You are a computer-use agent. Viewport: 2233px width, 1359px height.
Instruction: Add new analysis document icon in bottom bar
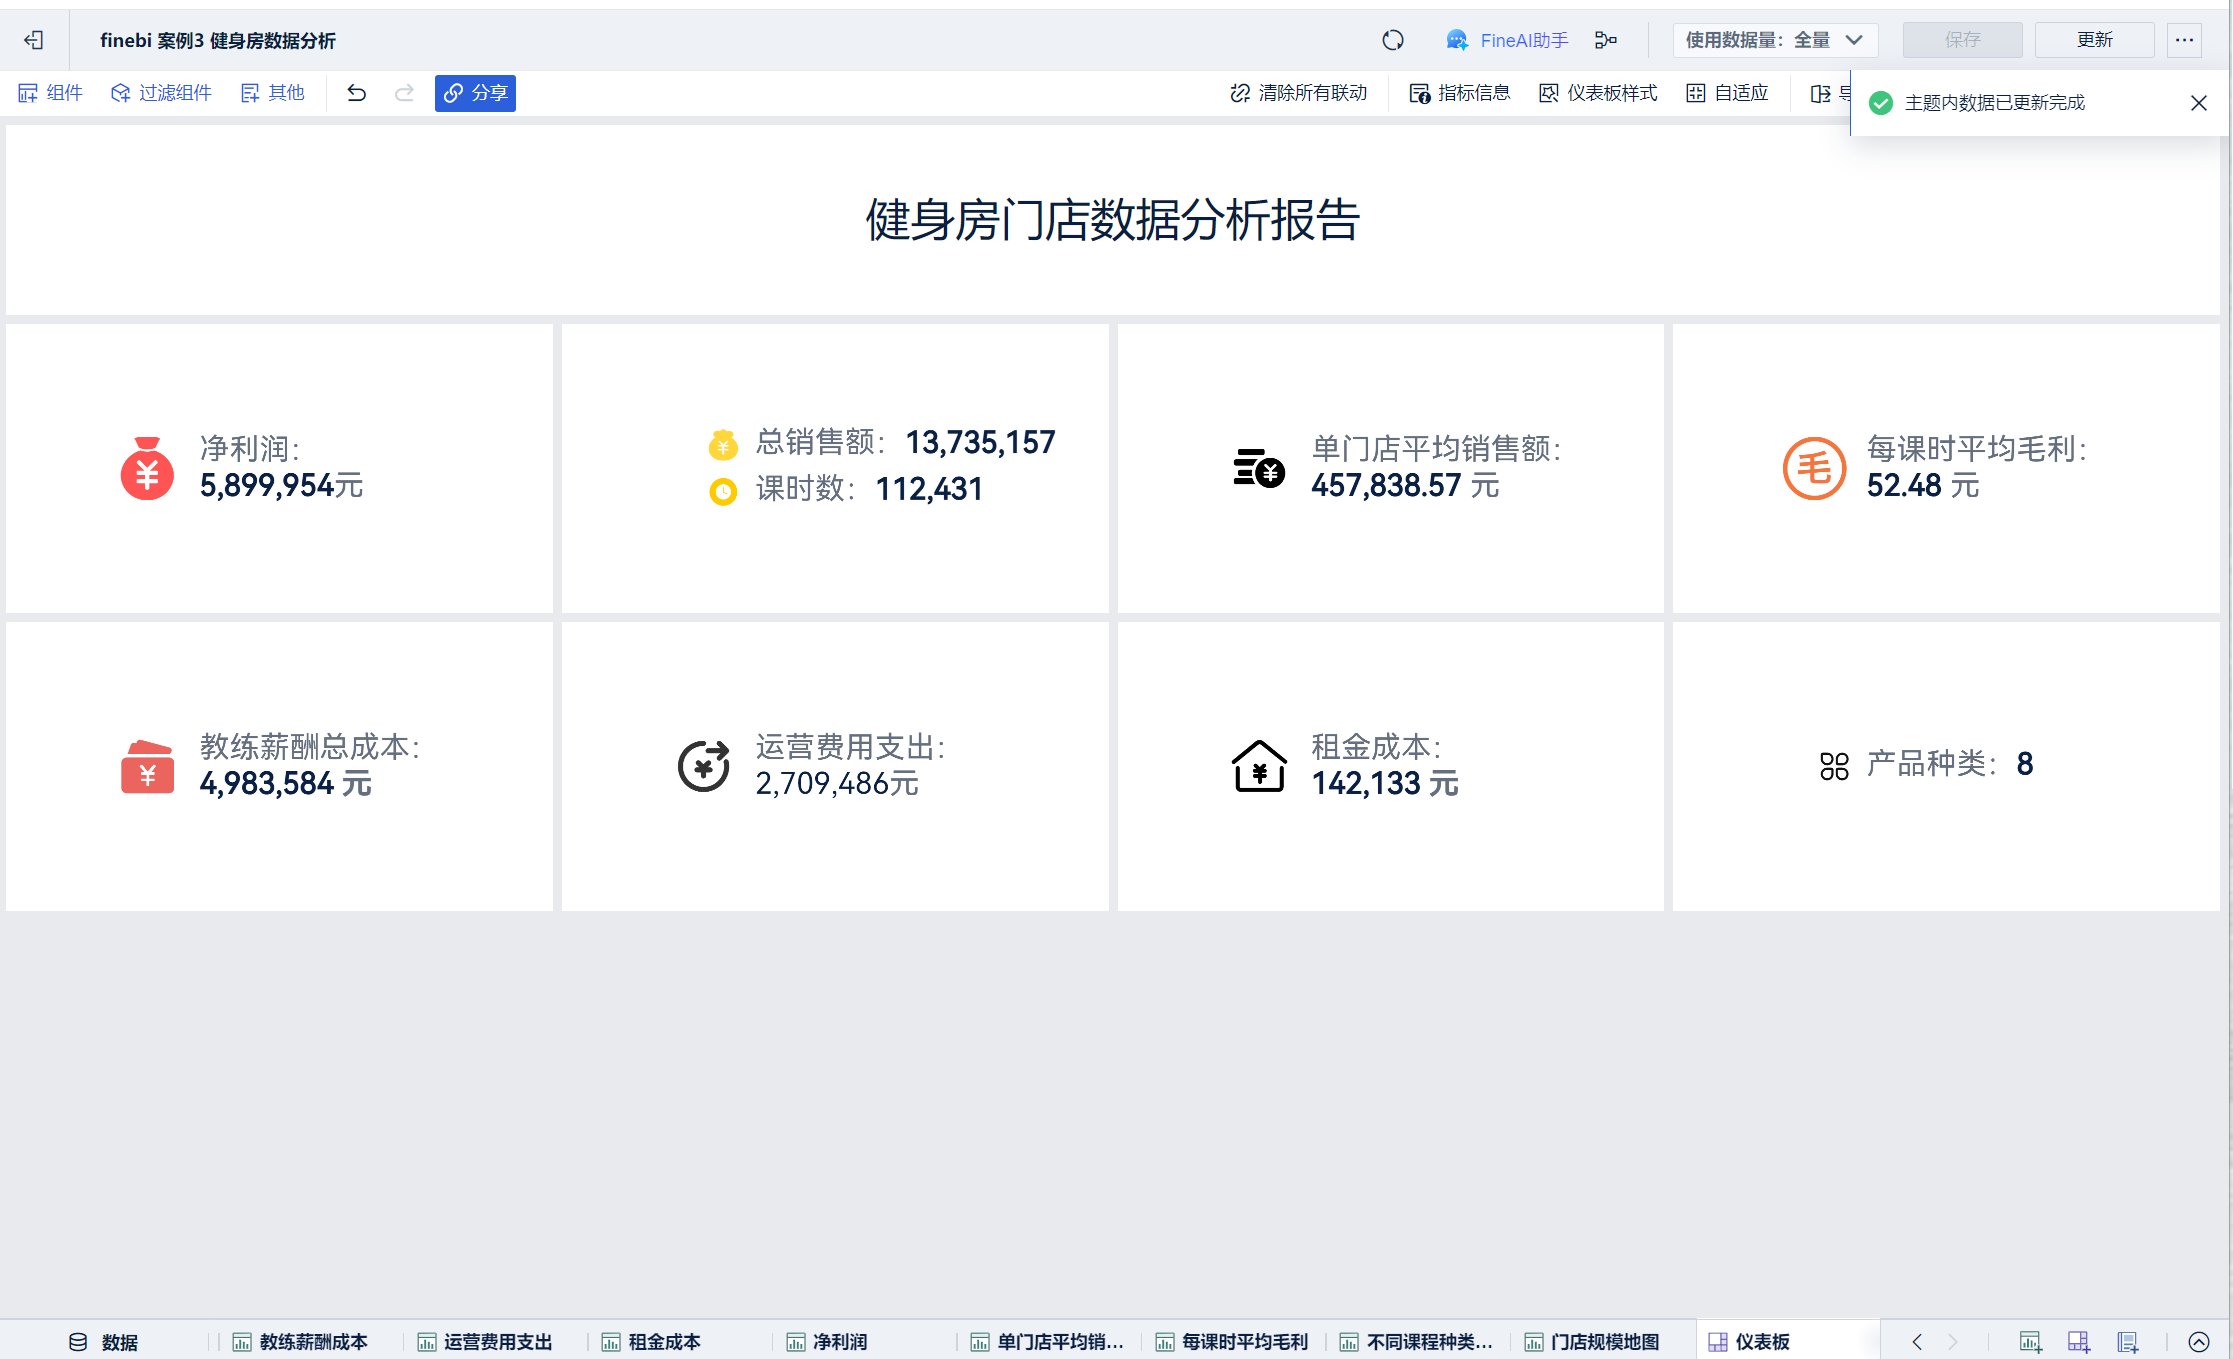[x=2127, y=1342]
